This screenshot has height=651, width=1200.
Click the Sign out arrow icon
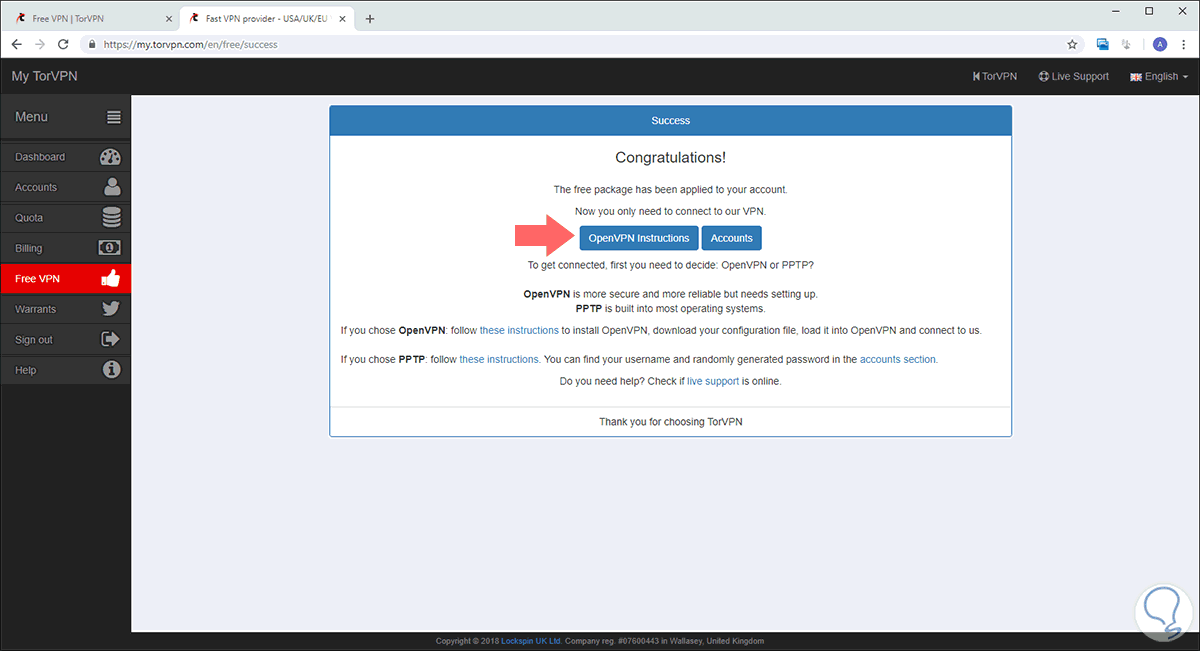[x=111, y=339]
